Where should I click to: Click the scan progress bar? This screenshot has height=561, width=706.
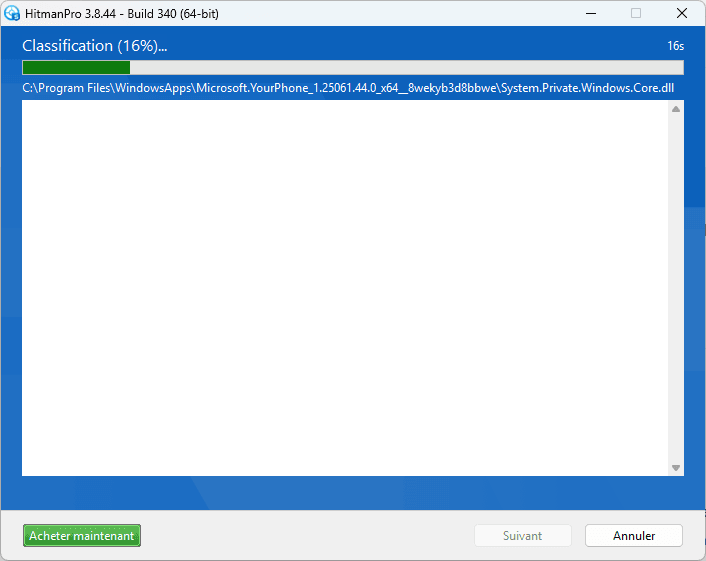tap(353, 68)
